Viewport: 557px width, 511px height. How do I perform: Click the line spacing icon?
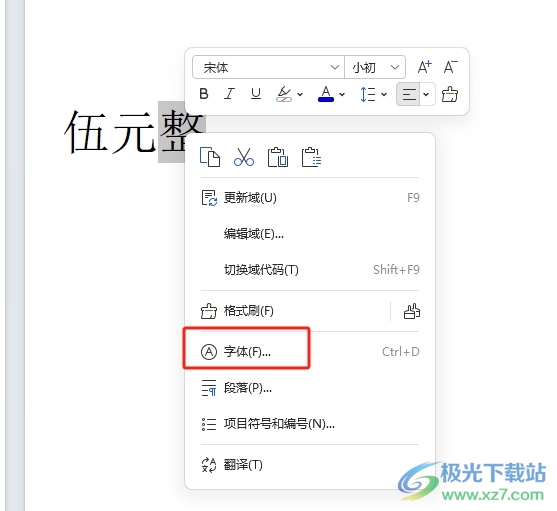tap(368, 94)
